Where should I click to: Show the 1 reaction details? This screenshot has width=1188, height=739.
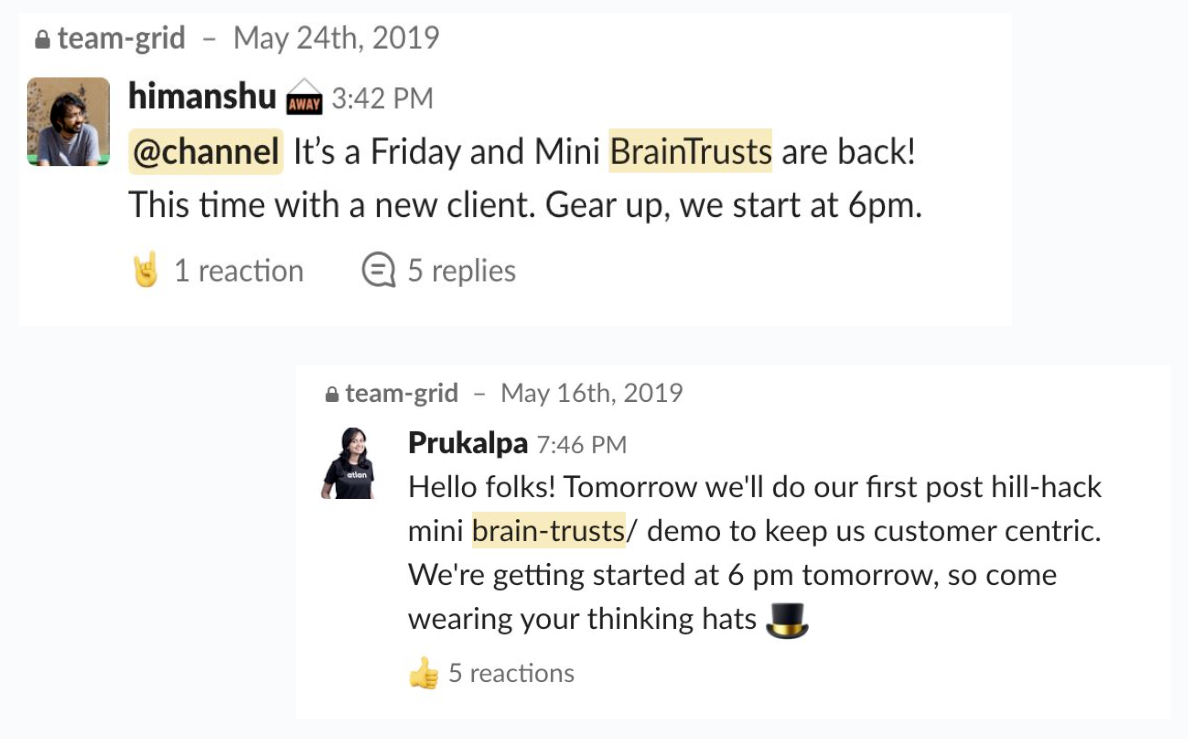pos(238,271)
